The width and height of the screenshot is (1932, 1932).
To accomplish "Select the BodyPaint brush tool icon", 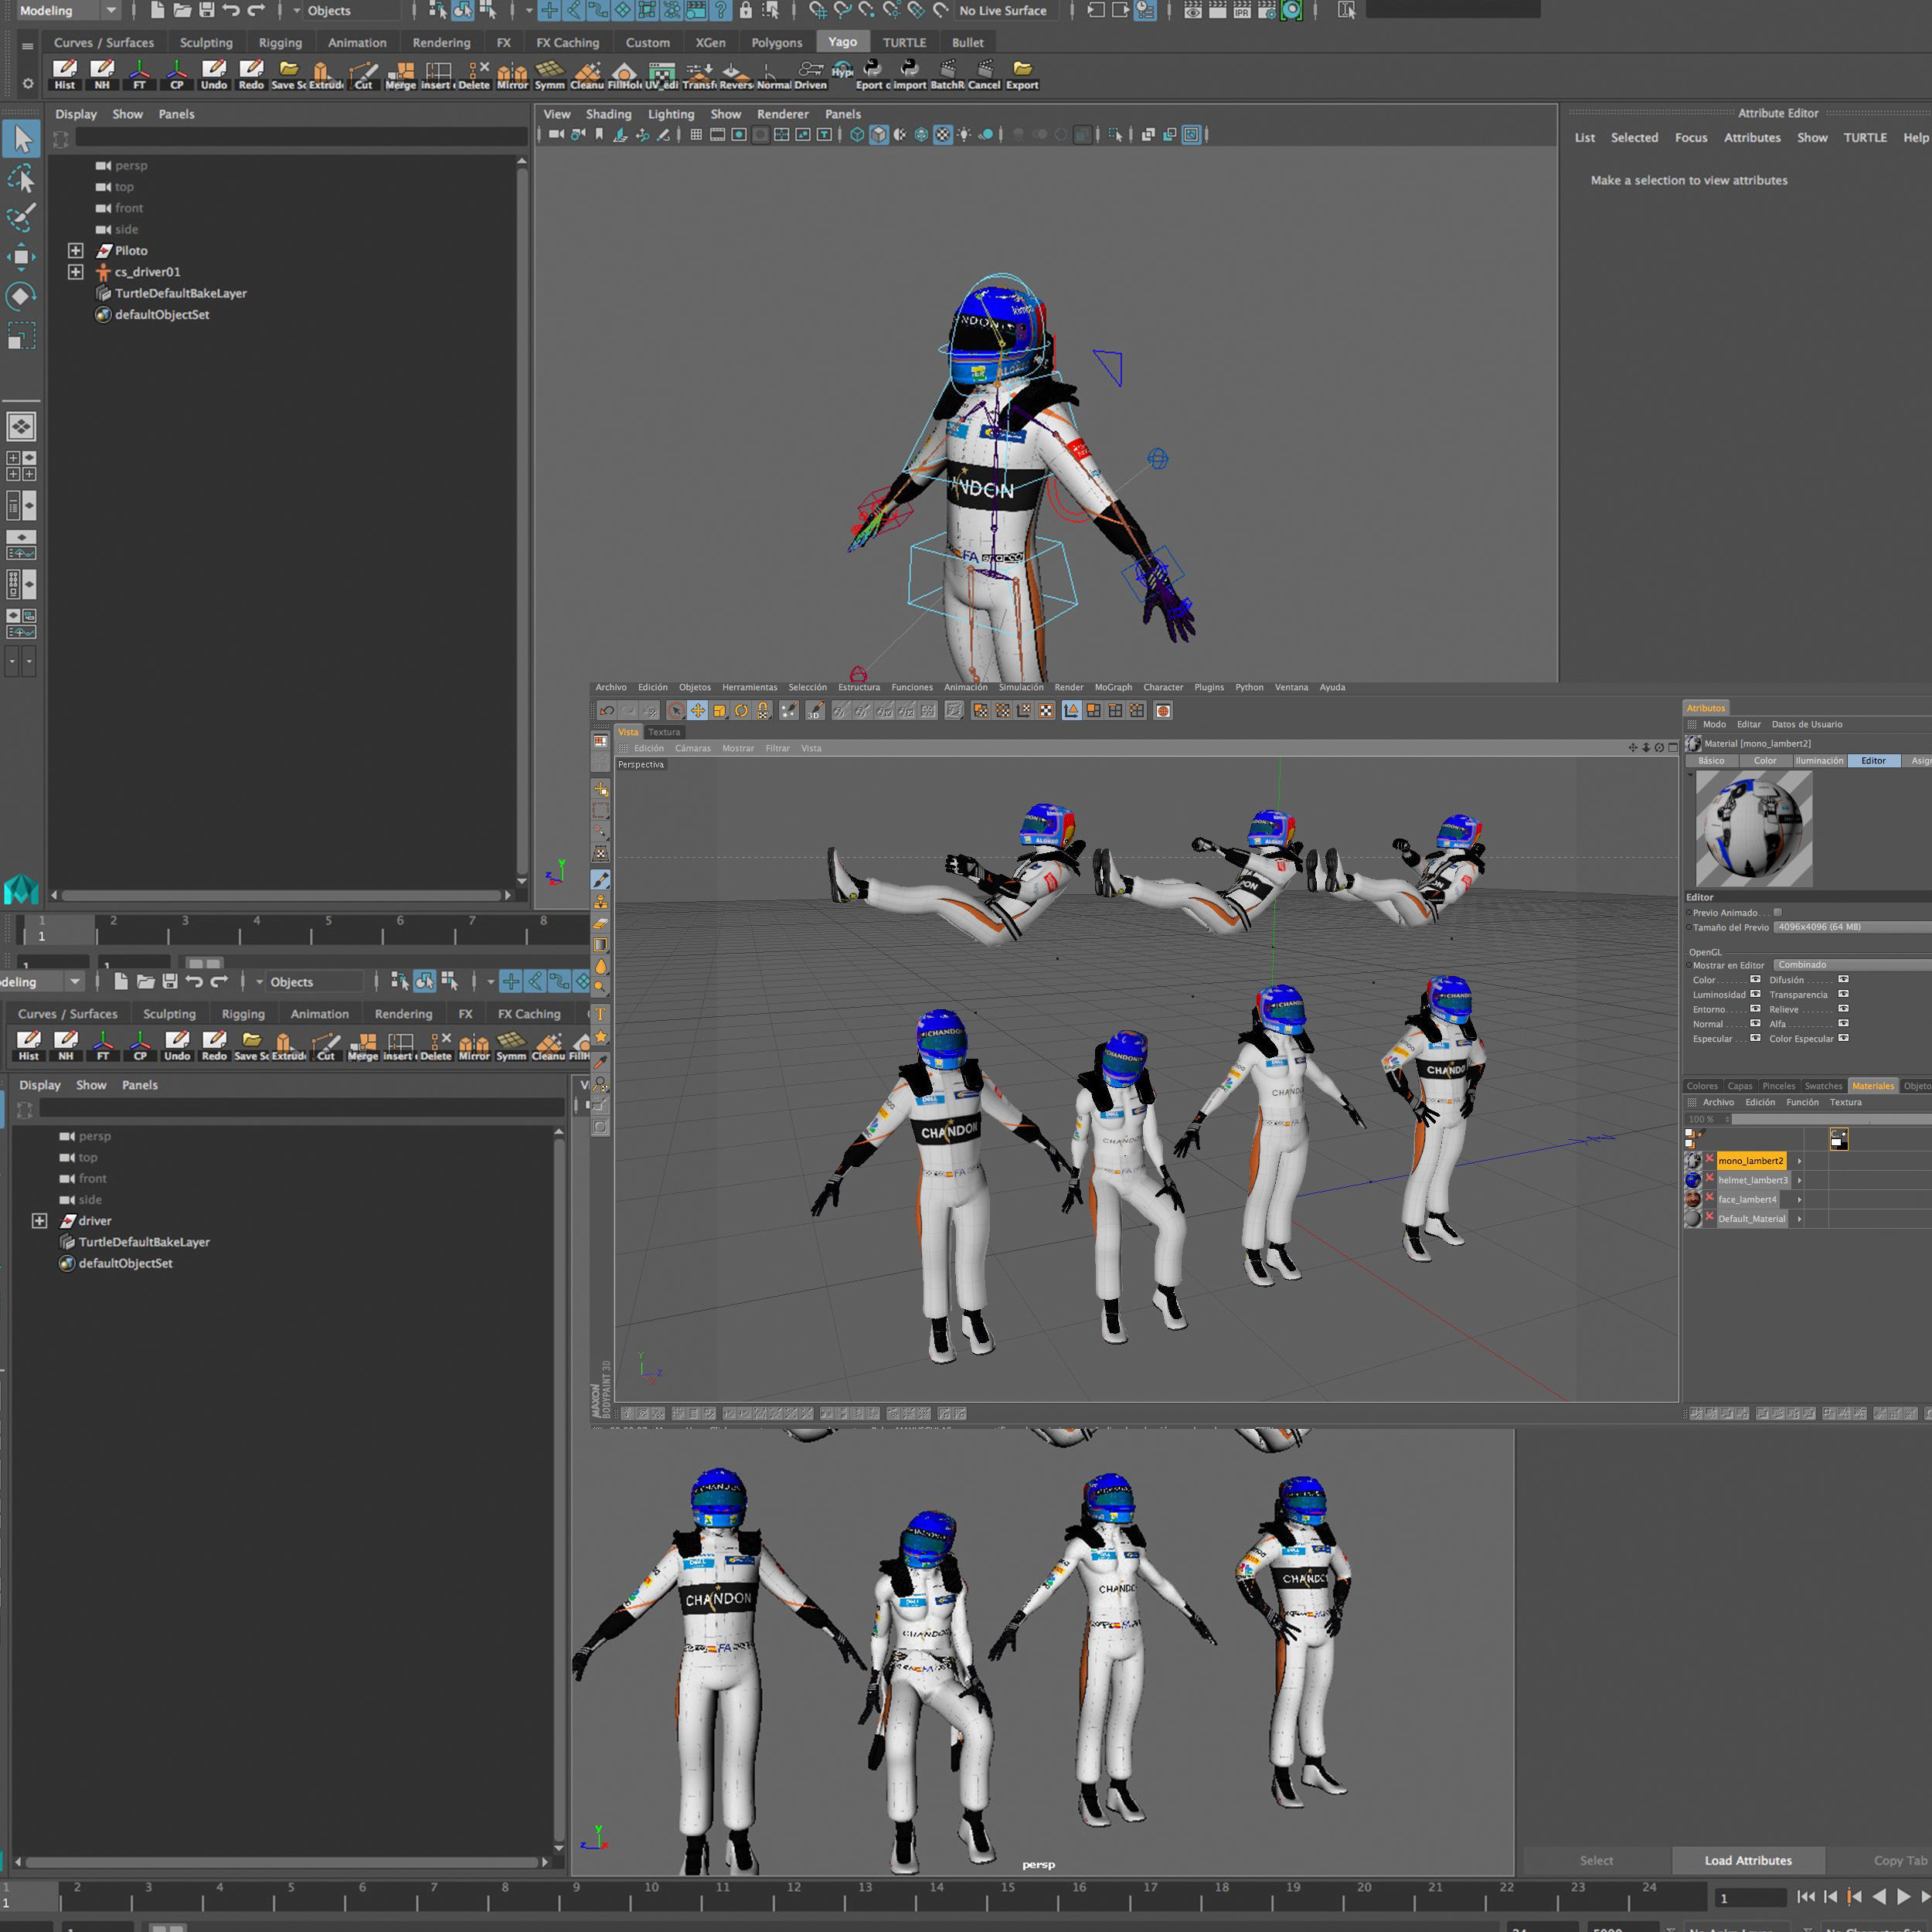I will pyautogui.click(x=600, y=880).
